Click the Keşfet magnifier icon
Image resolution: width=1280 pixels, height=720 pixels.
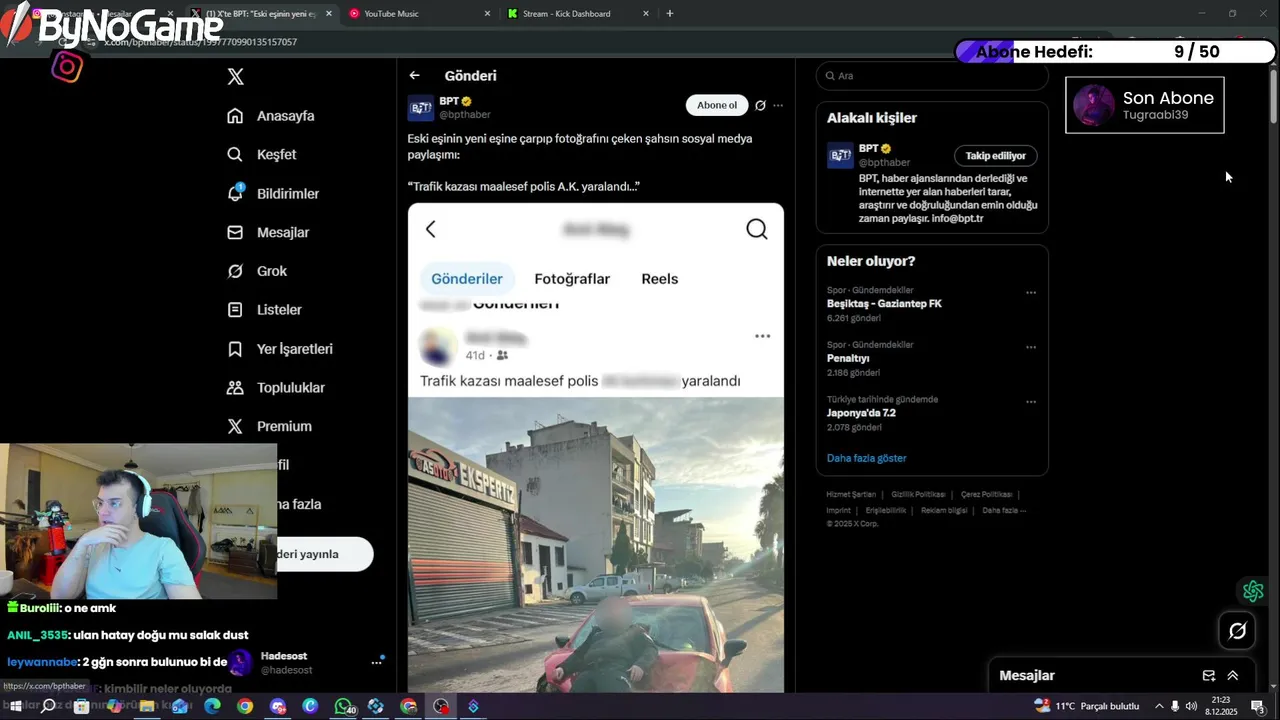coord(235,155)
